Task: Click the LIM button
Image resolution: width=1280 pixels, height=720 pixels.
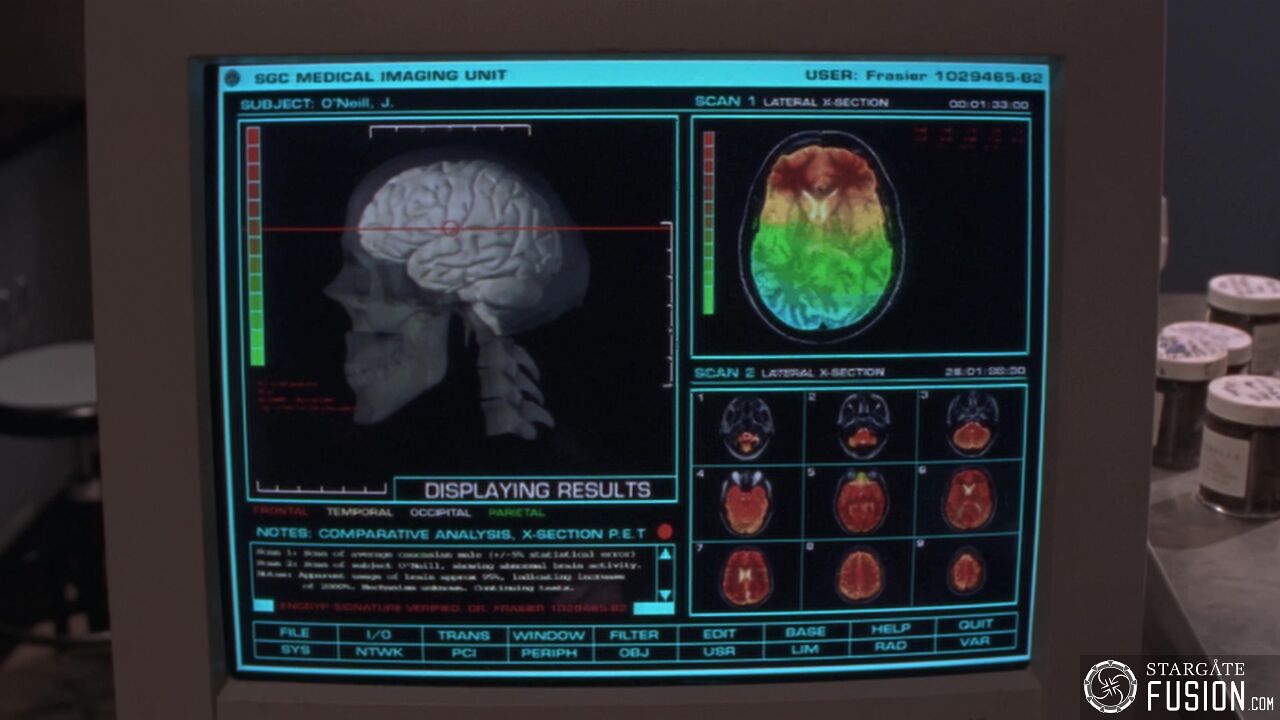Action: [805, 649]
